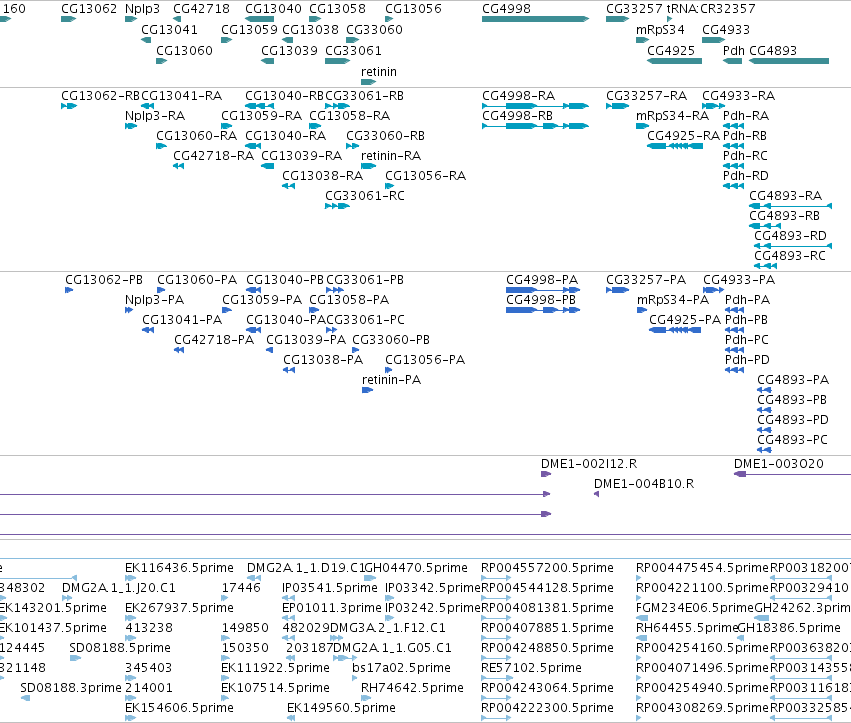The image size is (851, 723).
Task: Select the CG13058 gene label
Action: coord(338,9)
